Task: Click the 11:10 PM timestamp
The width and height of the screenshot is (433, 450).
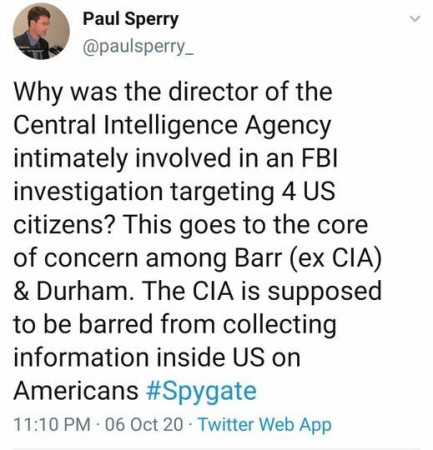Action: [52, 425]
